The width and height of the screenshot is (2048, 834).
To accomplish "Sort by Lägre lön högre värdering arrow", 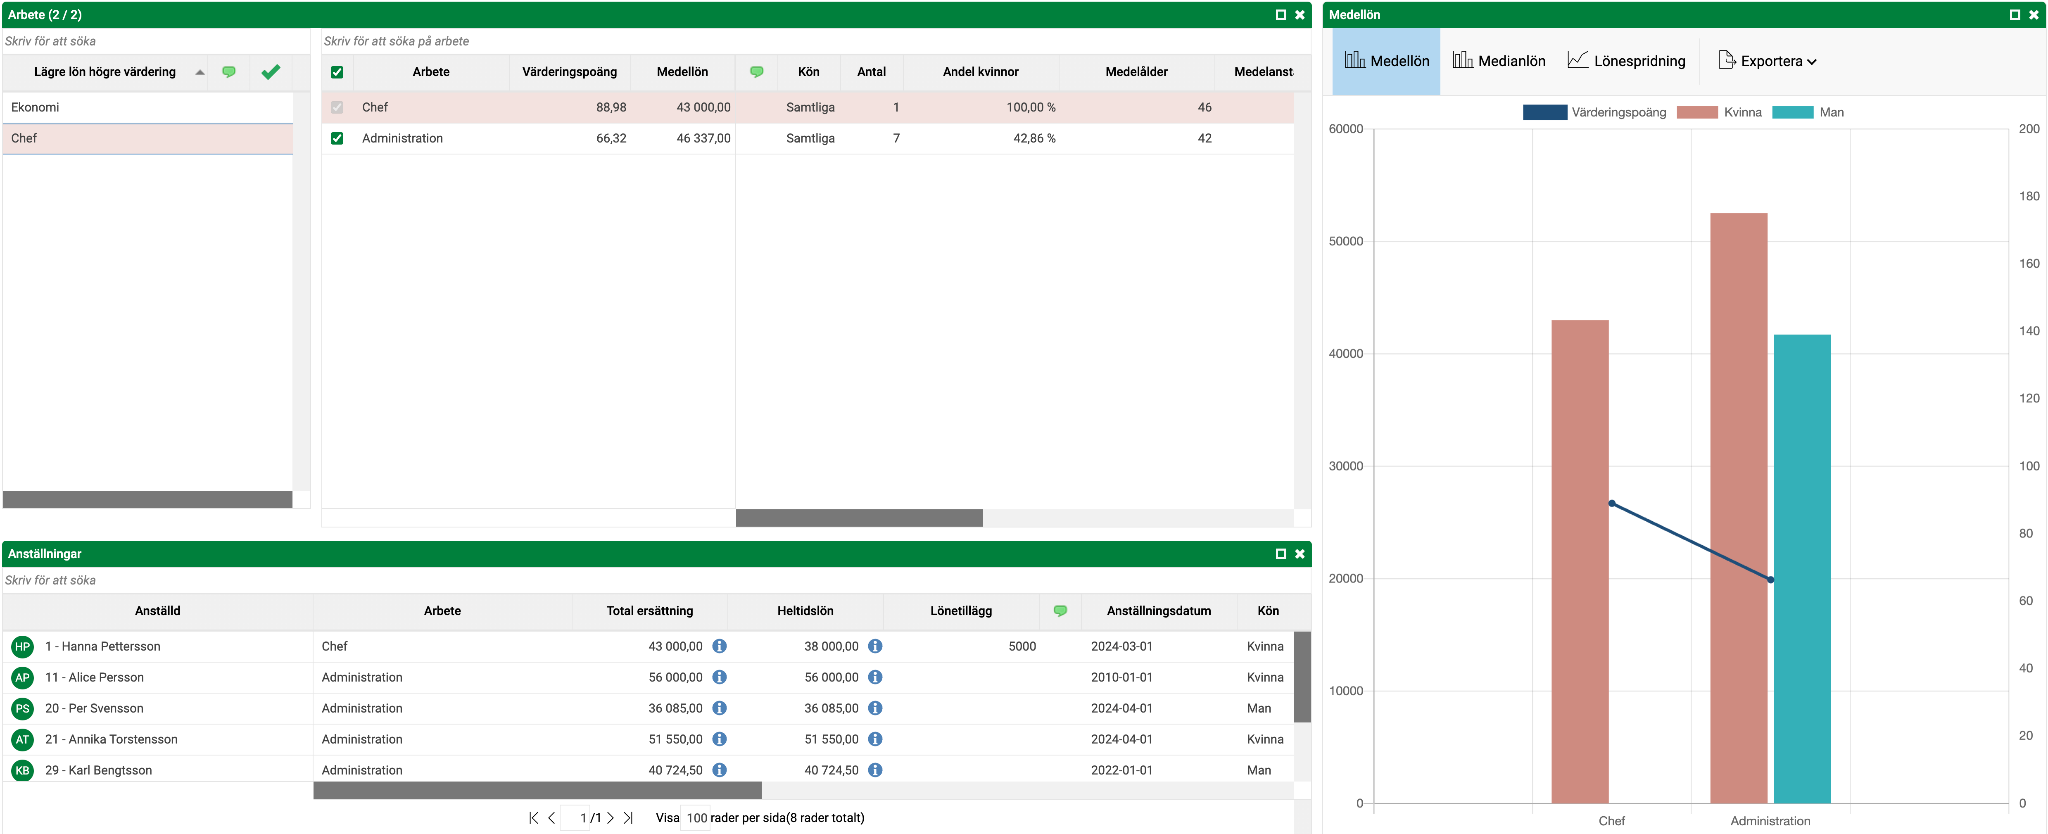I will (x=200, y=72).
